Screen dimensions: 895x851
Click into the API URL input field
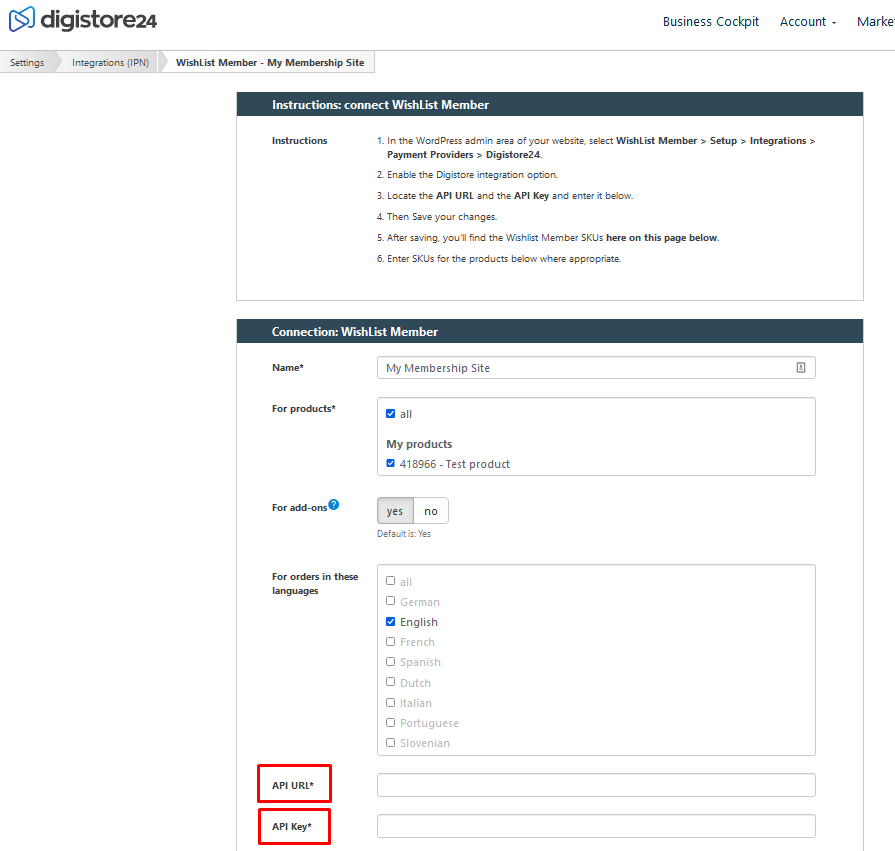pyautogui.click(x=596, y=785)
